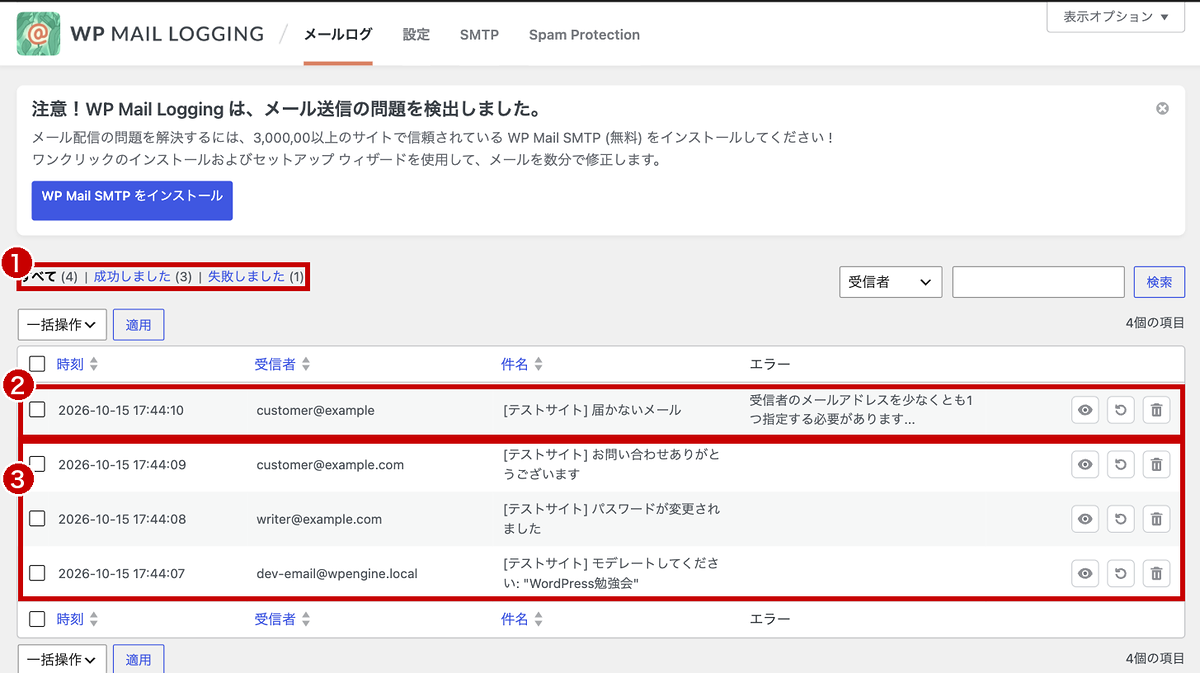The width and height of the screenshot is (1200, 673).
Task: View the パスワードが変更されました email
Action: click(1086, 519)
